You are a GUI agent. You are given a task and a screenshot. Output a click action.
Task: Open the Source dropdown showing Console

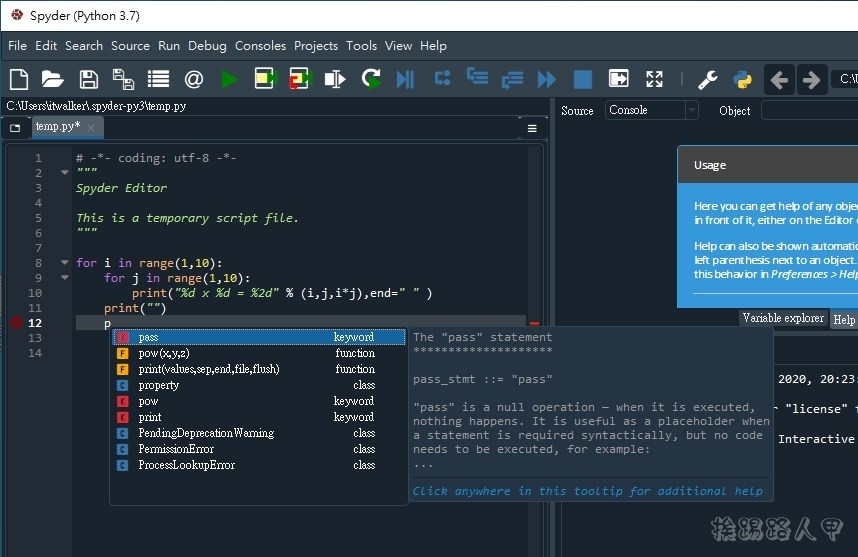651,110
